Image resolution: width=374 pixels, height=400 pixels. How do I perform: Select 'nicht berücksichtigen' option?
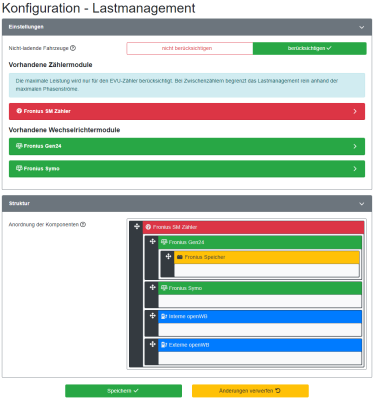190,48
